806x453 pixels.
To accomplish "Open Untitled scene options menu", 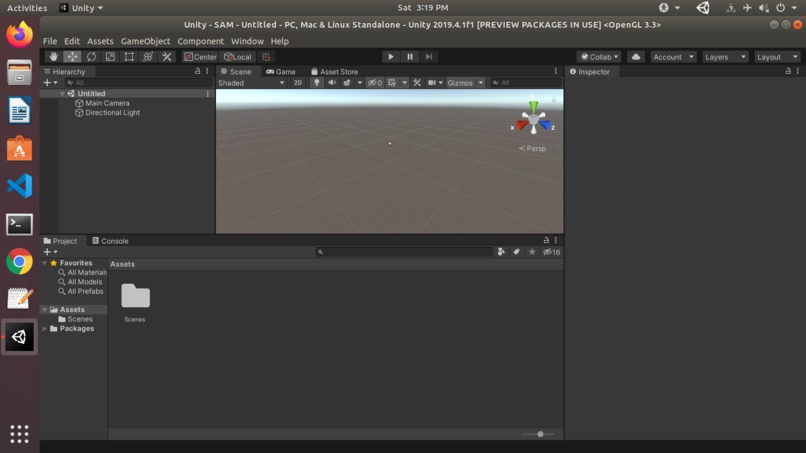I will click(207, 94).
